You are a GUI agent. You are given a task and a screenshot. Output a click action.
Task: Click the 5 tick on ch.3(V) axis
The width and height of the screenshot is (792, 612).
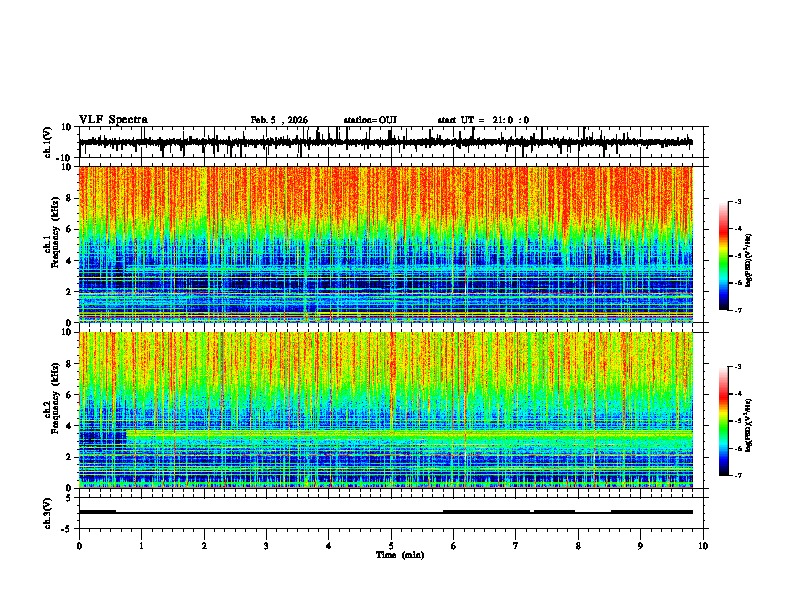pos(70,498)
